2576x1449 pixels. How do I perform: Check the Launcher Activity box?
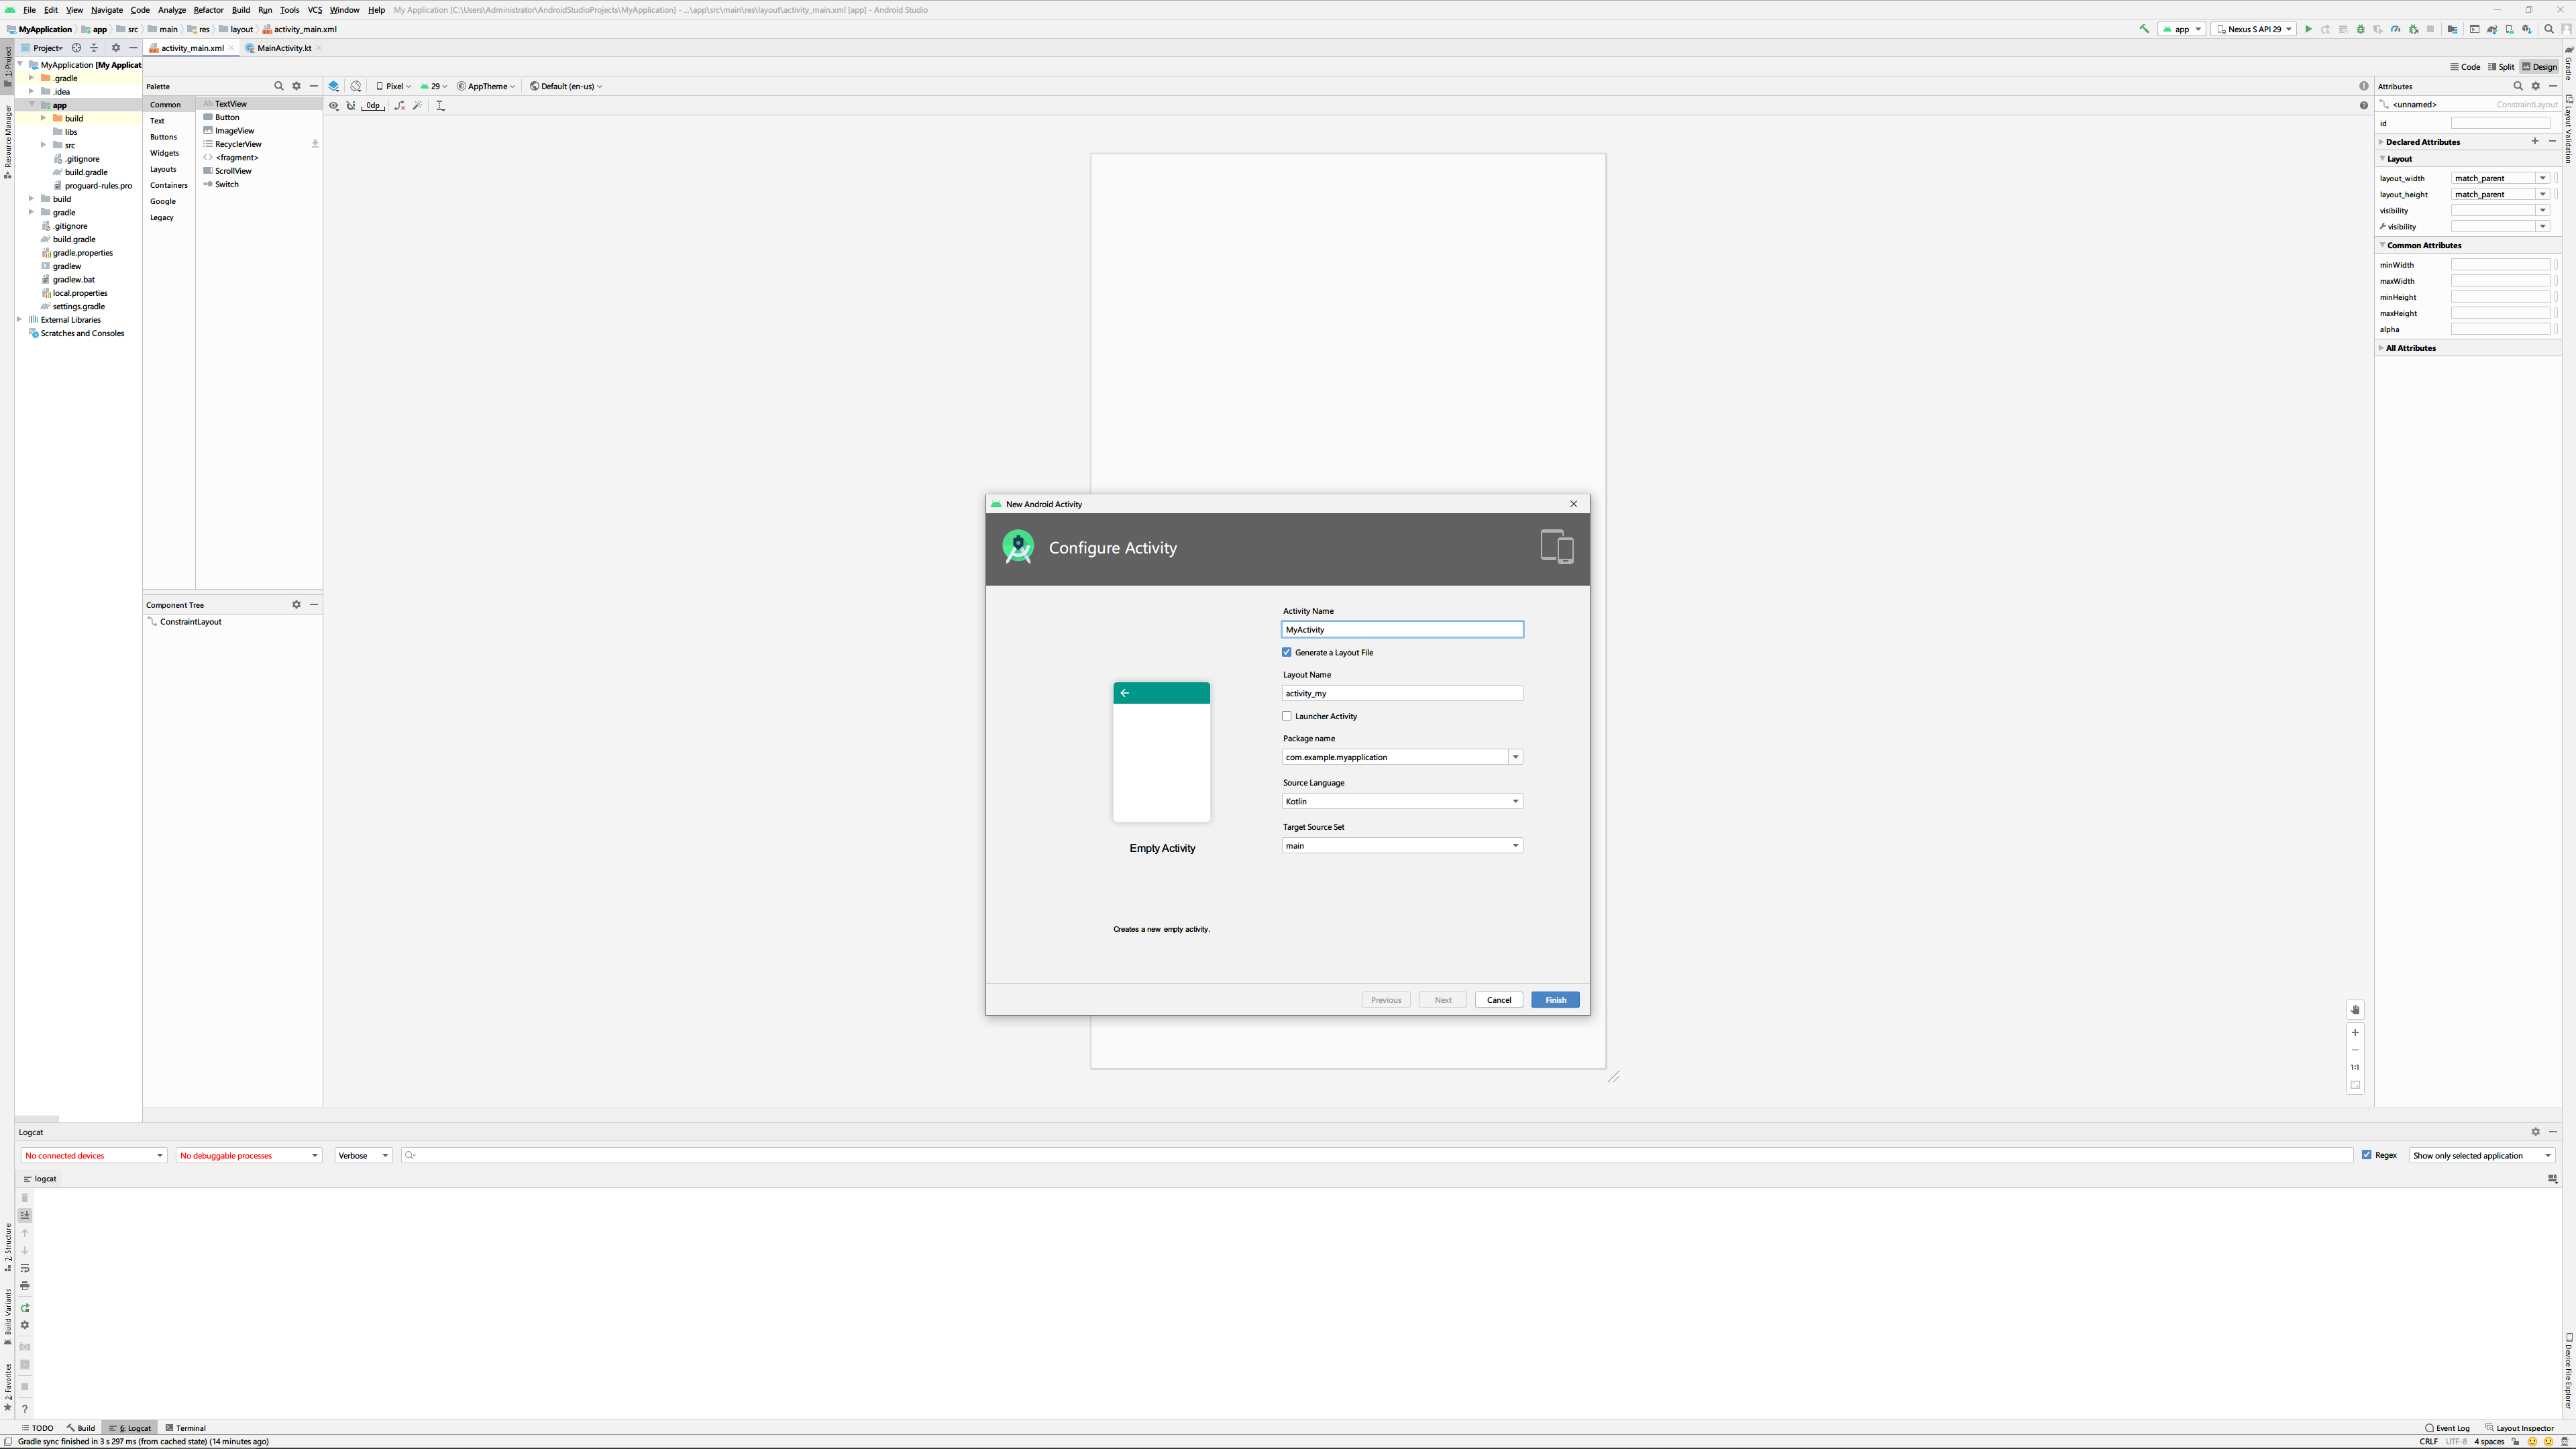tap(1287, 716)
